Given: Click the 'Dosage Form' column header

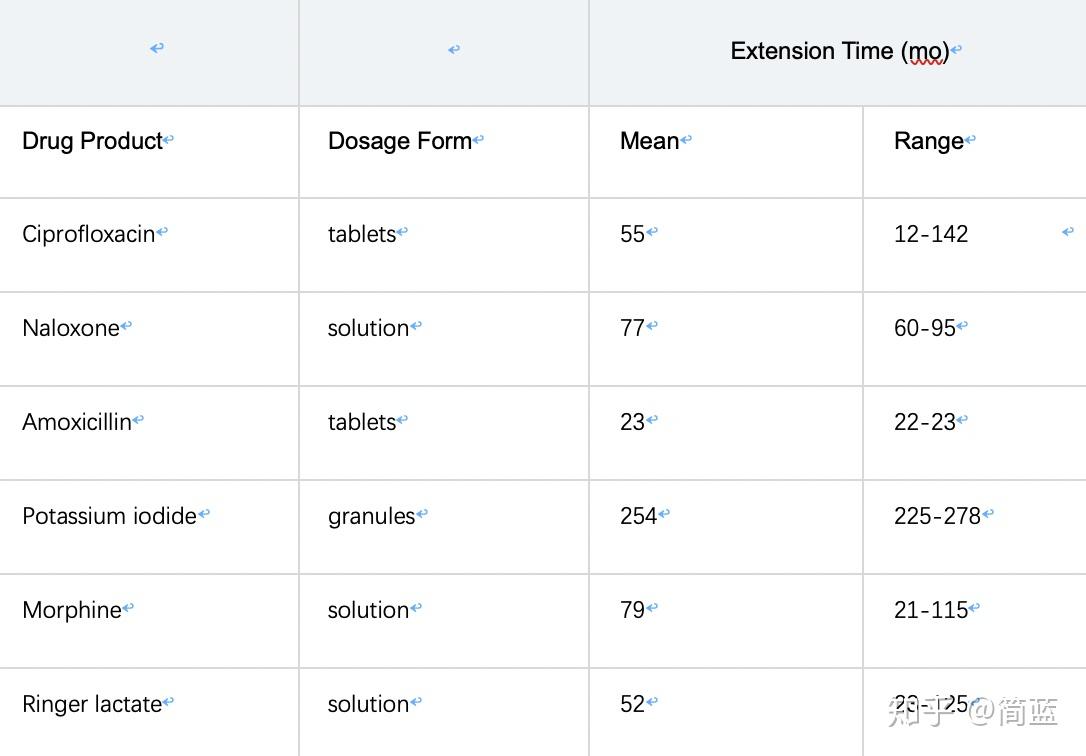Looking at the screenshot, I should click(399, 141).
